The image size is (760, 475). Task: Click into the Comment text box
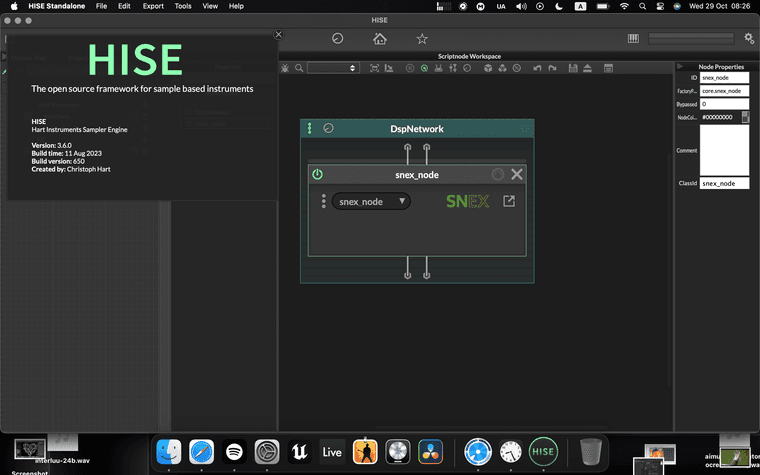(x=724, y=150)
